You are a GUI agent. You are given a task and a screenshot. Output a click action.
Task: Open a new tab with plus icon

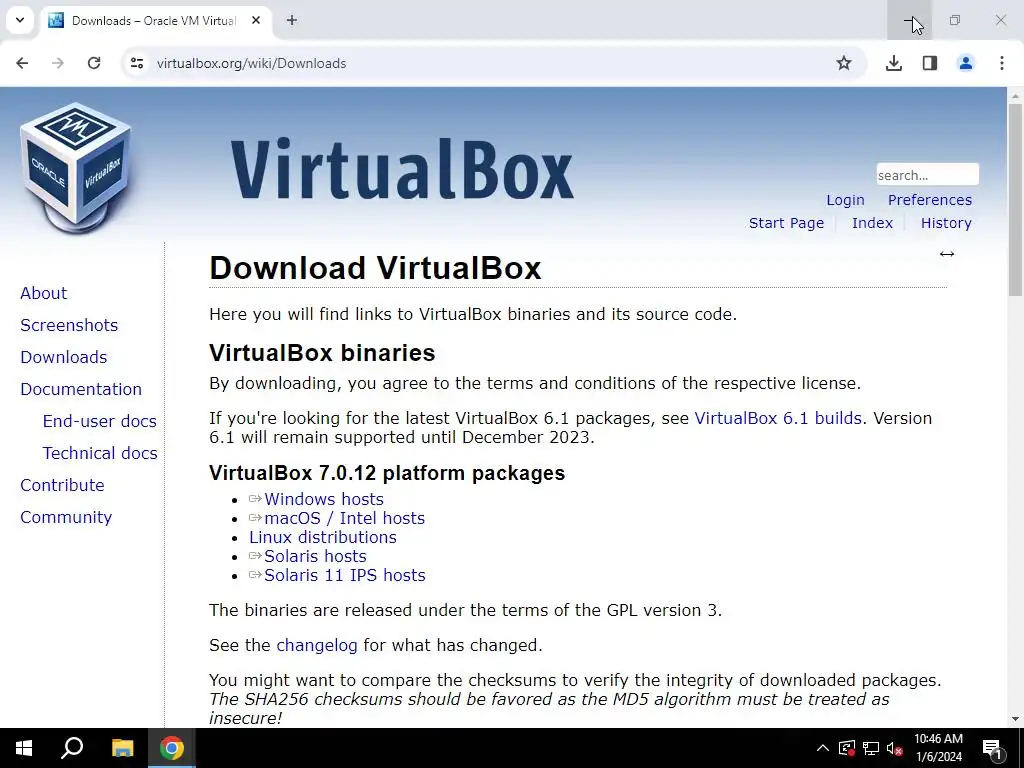click(292, 20)
